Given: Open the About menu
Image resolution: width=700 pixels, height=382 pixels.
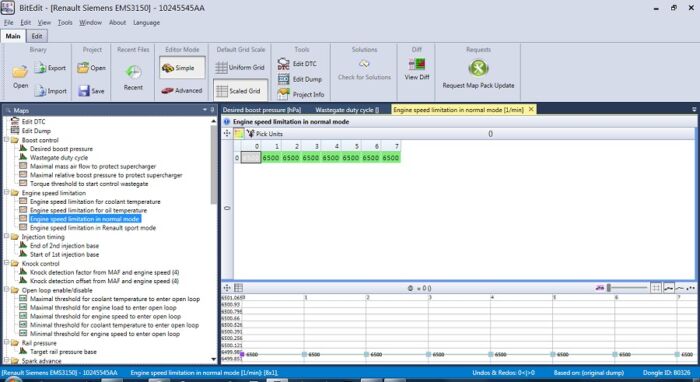Looking at the screenshot, I should 117,22.
